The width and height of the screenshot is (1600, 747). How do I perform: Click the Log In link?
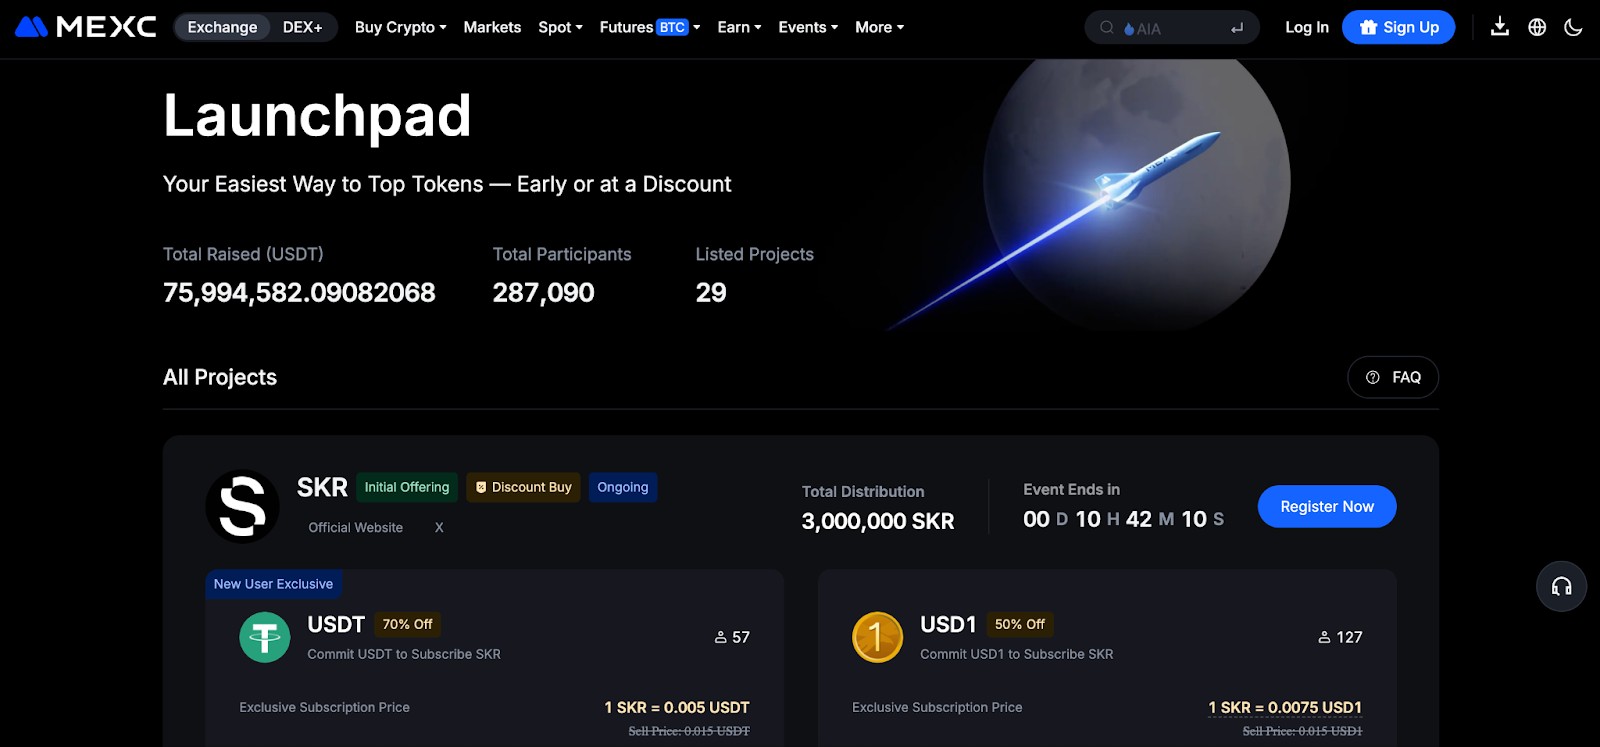click(x=1307, y=27)
